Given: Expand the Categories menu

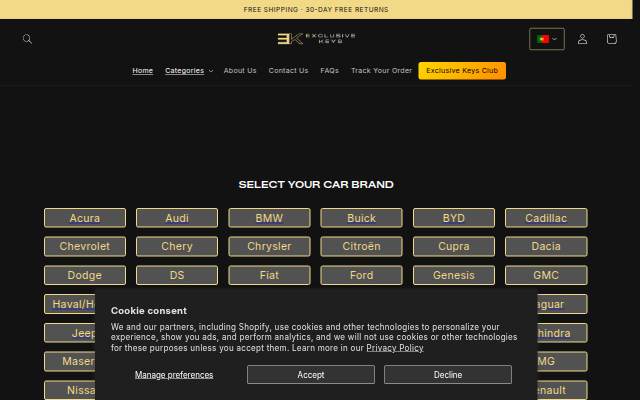Looking at the screenshot, I should [x=189, y=71].
